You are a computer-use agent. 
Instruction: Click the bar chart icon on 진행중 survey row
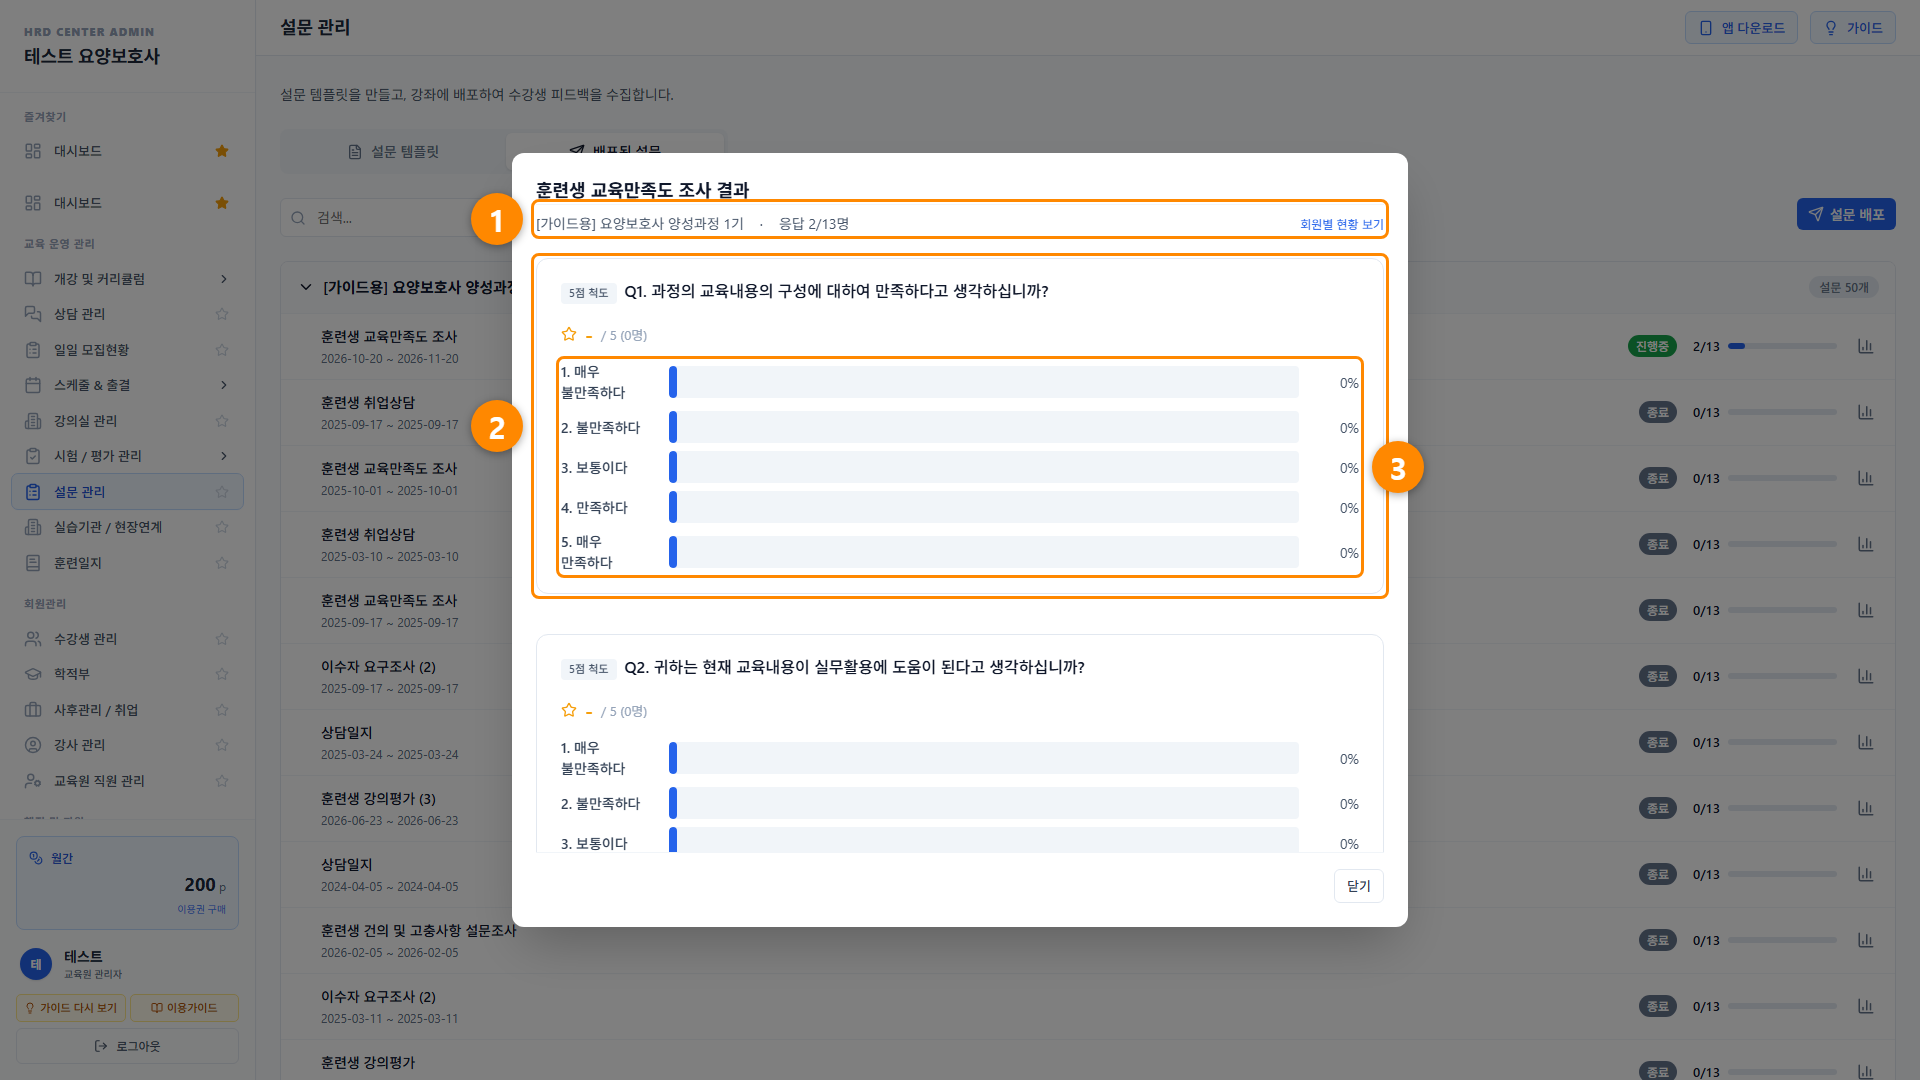(1865, 346)
